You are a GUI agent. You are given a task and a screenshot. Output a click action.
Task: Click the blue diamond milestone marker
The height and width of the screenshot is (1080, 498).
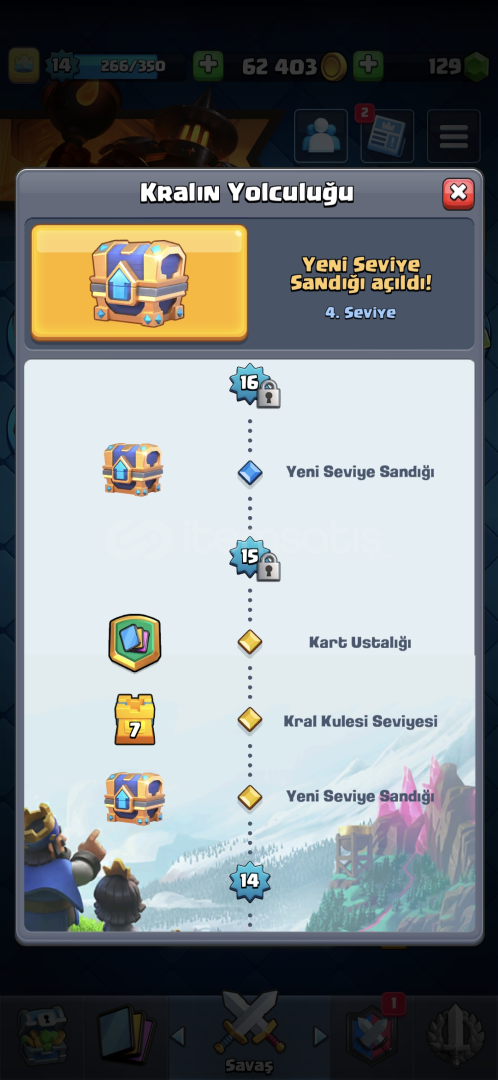pos(249,472)
